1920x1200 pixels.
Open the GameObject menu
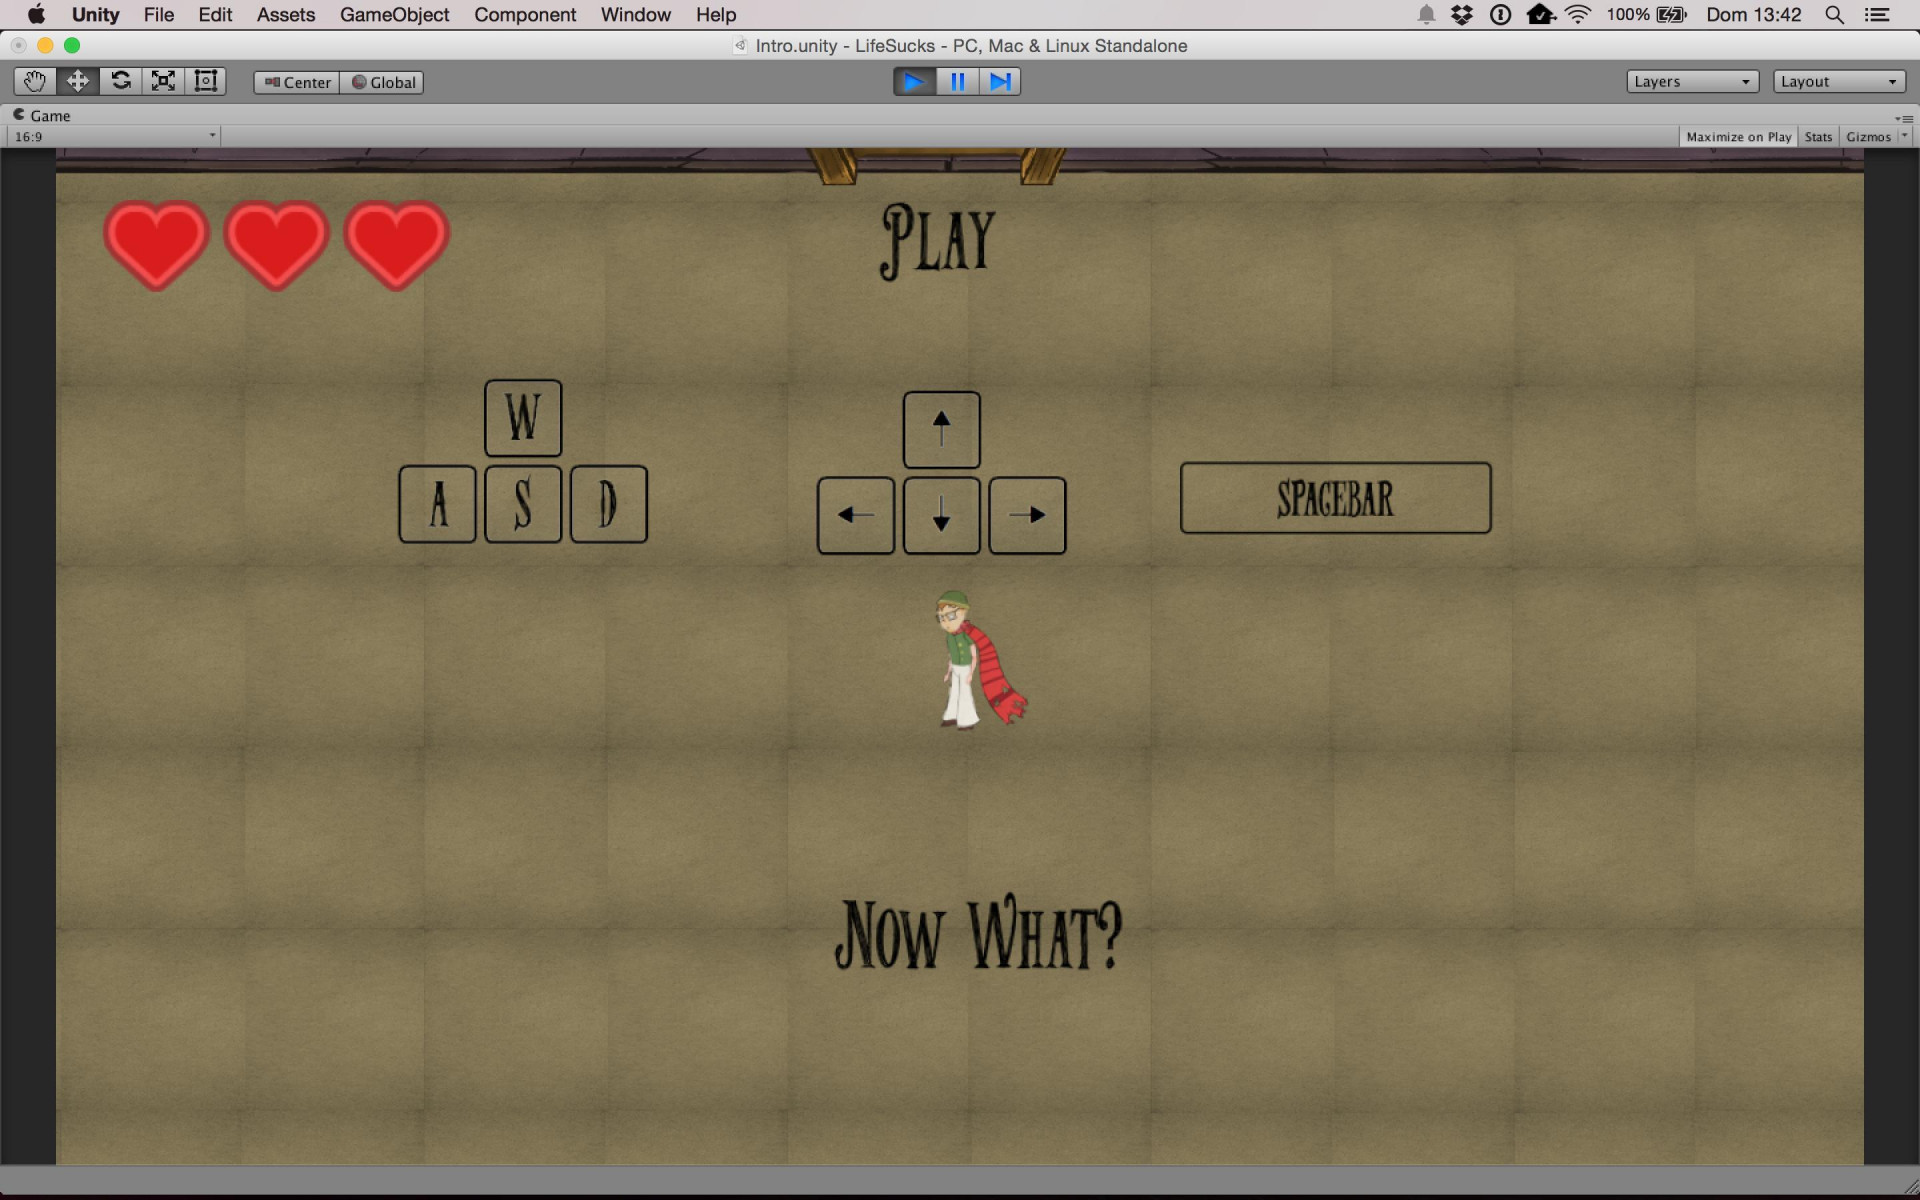click(x=394, y=15)
